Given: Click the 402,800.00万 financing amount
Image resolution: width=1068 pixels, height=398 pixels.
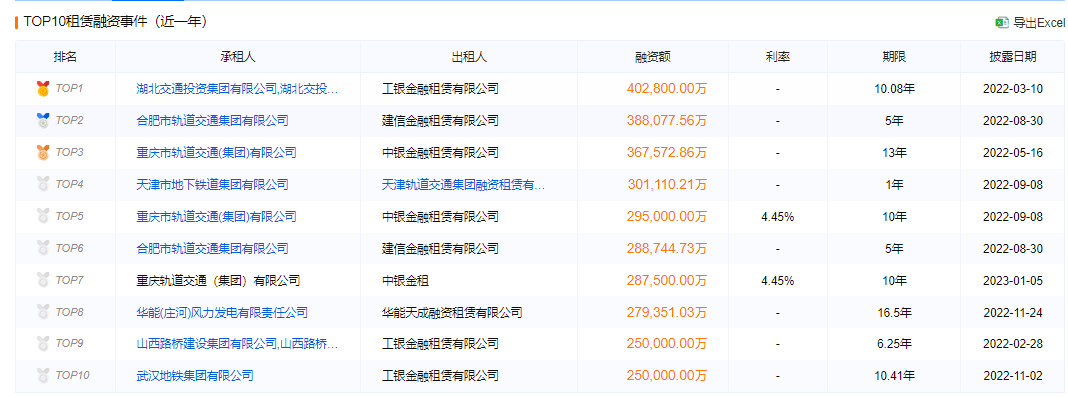Looking at the screenshot, I should tap(667, 89).
